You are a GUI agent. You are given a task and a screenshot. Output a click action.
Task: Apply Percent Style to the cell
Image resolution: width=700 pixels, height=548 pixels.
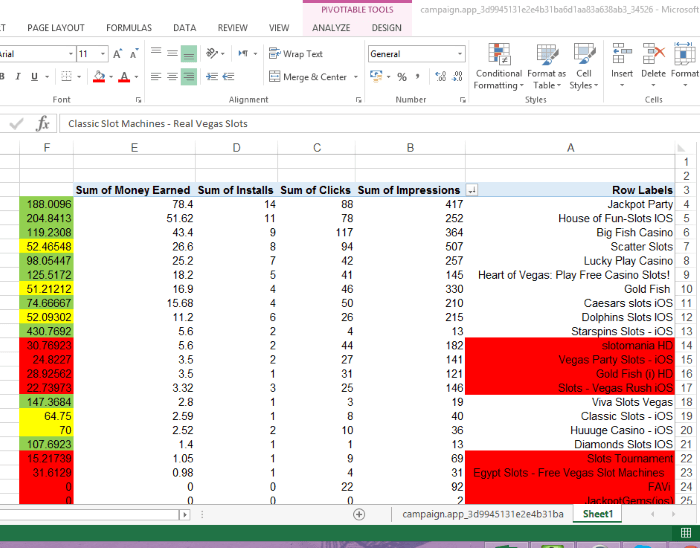pos(402,77)
